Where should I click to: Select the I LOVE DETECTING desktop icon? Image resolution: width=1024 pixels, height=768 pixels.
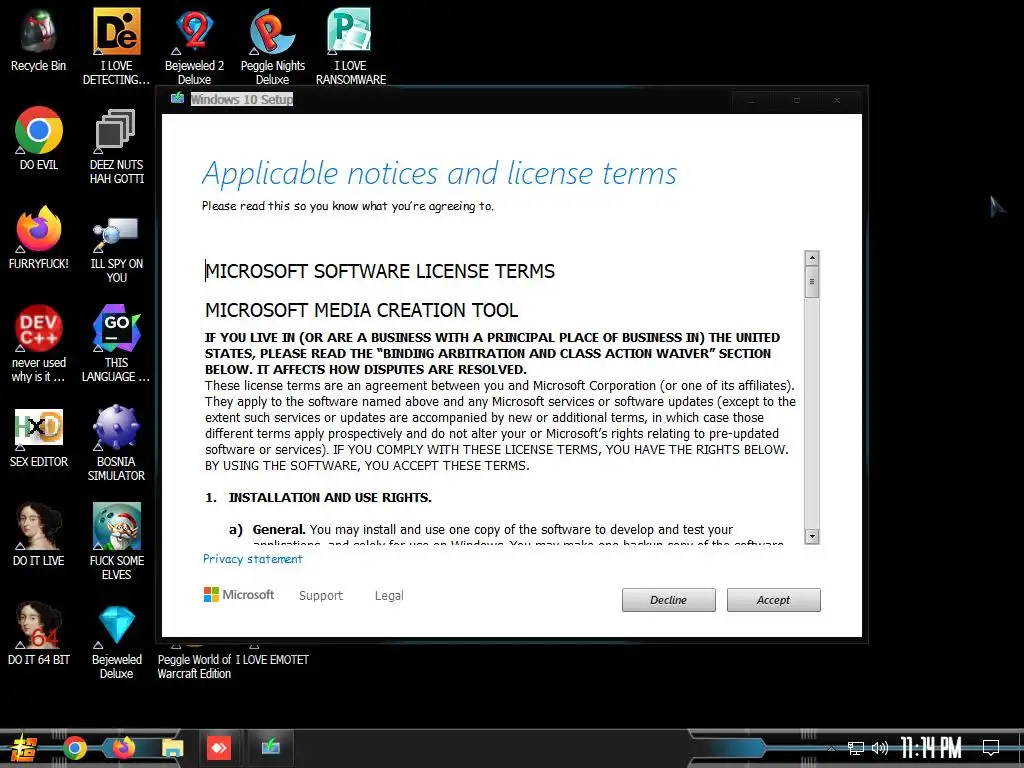coord(116,46)
